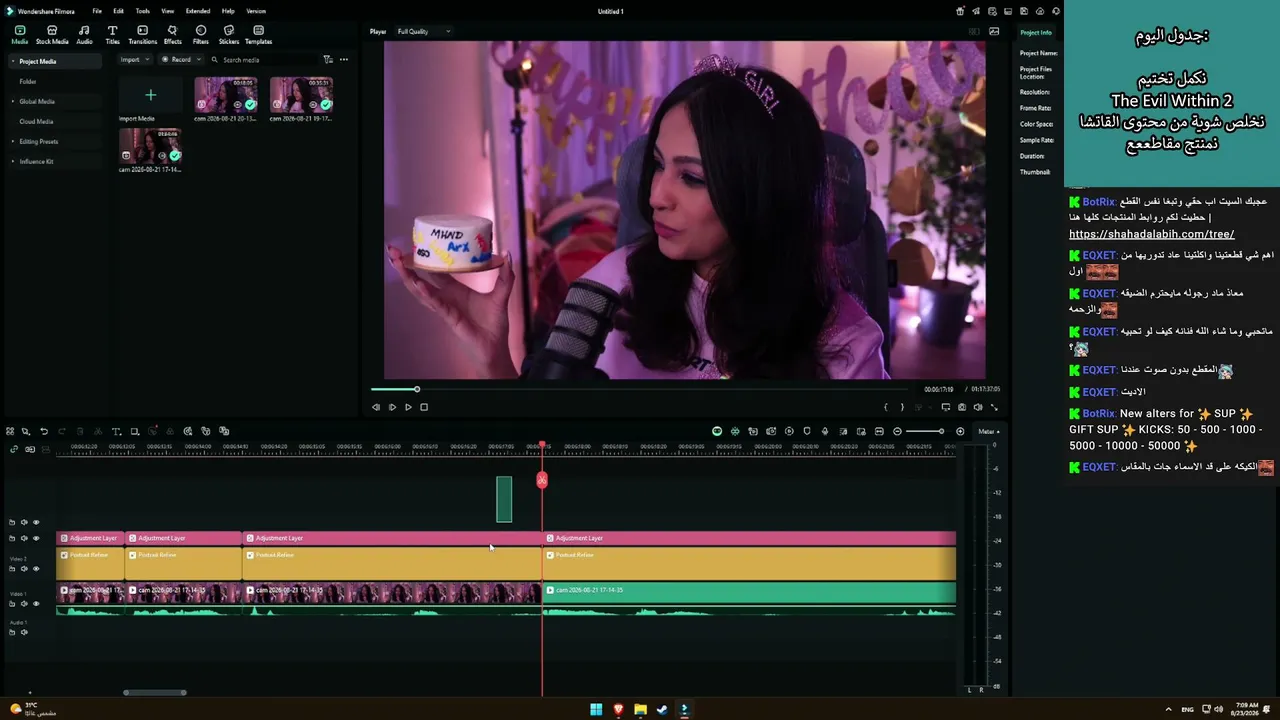Toggle the green highlighted timeline toolbar button

717,431
